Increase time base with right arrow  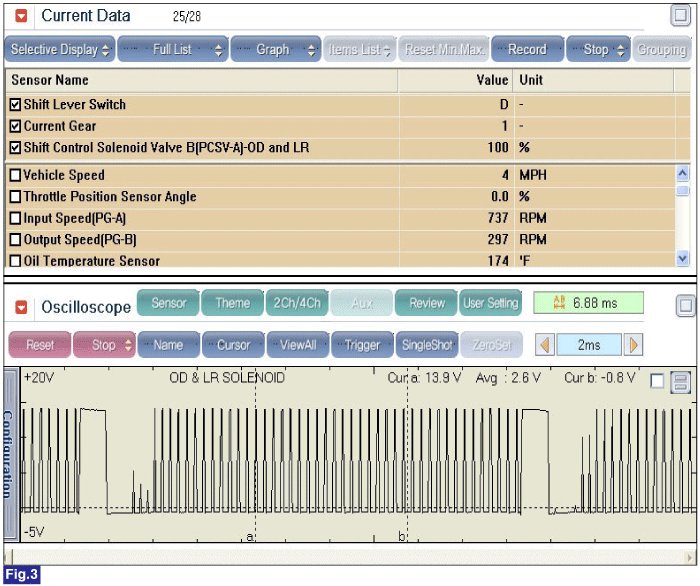click(x=633, y=345)
